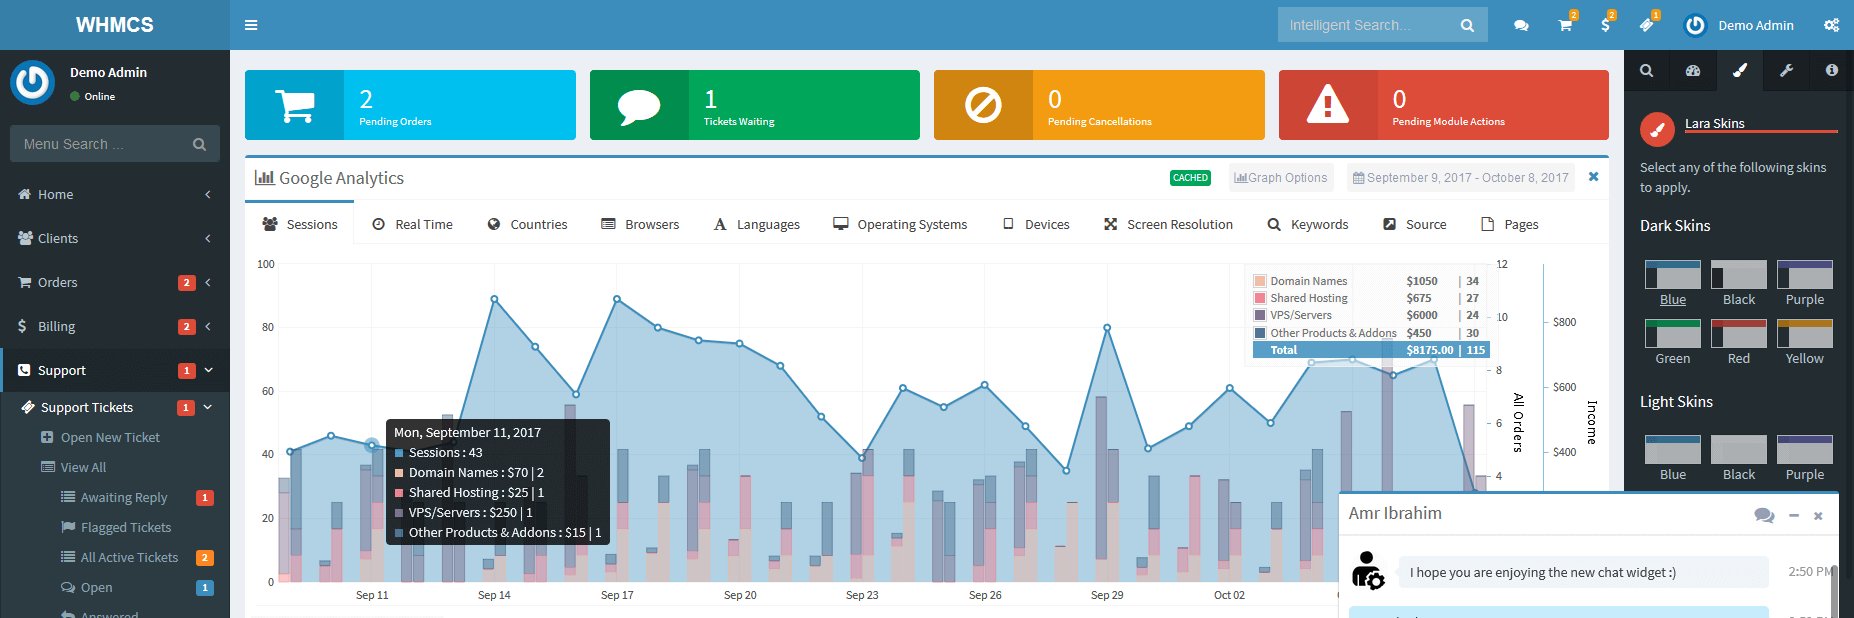This screenshot has width=1854, height=618.
Task: Switch to the Browsers tab
Action: 640,224
